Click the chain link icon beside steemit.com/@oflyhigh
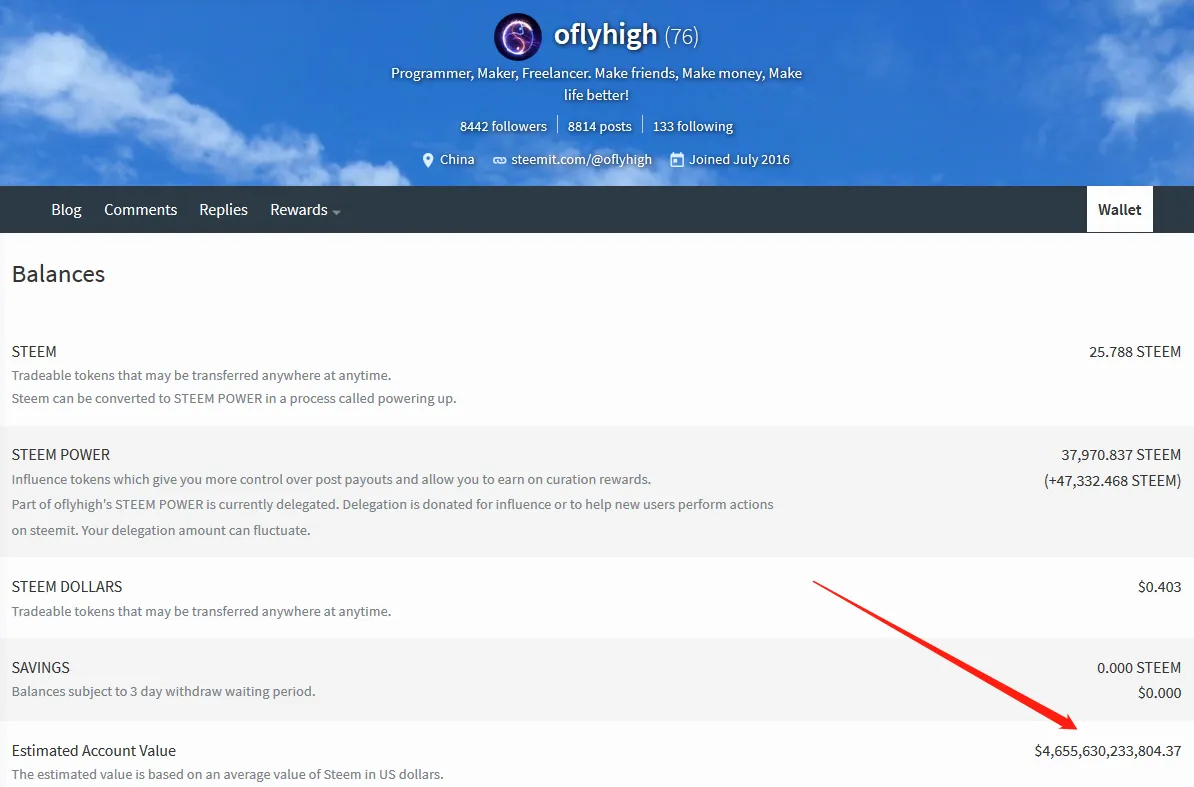The height and width of the screenshot is (787, 1194). (x=500, y=161)
